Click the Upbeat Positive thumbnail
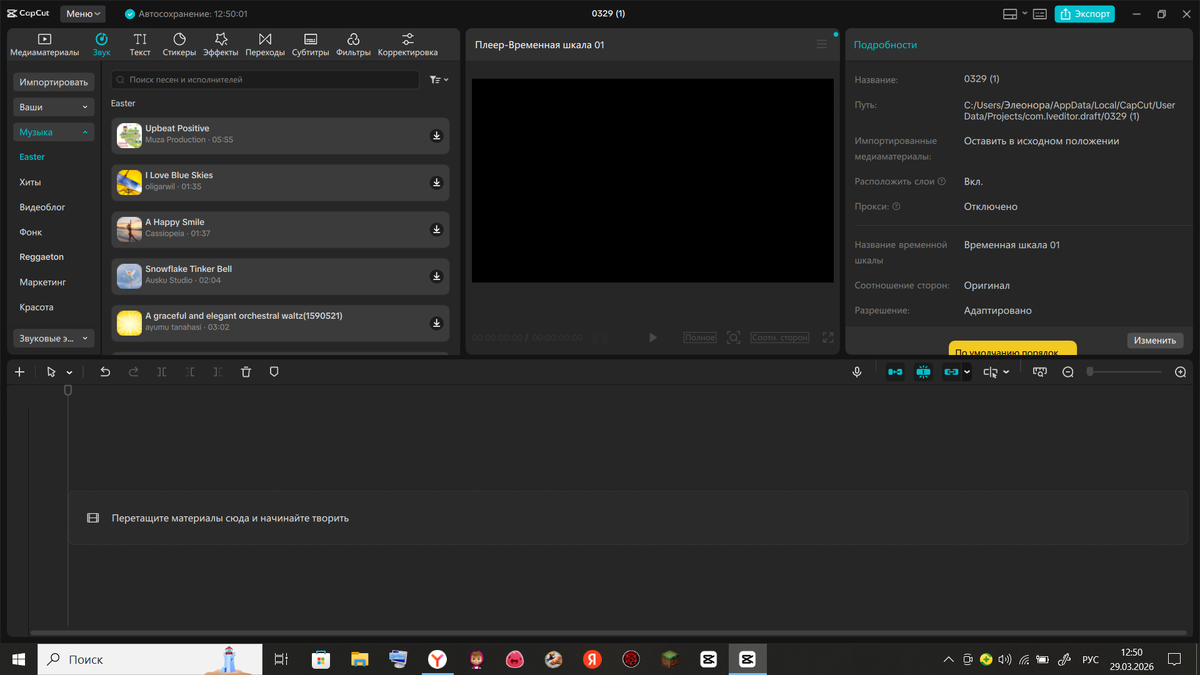The image size is (1200, 675). pos(129,136)
